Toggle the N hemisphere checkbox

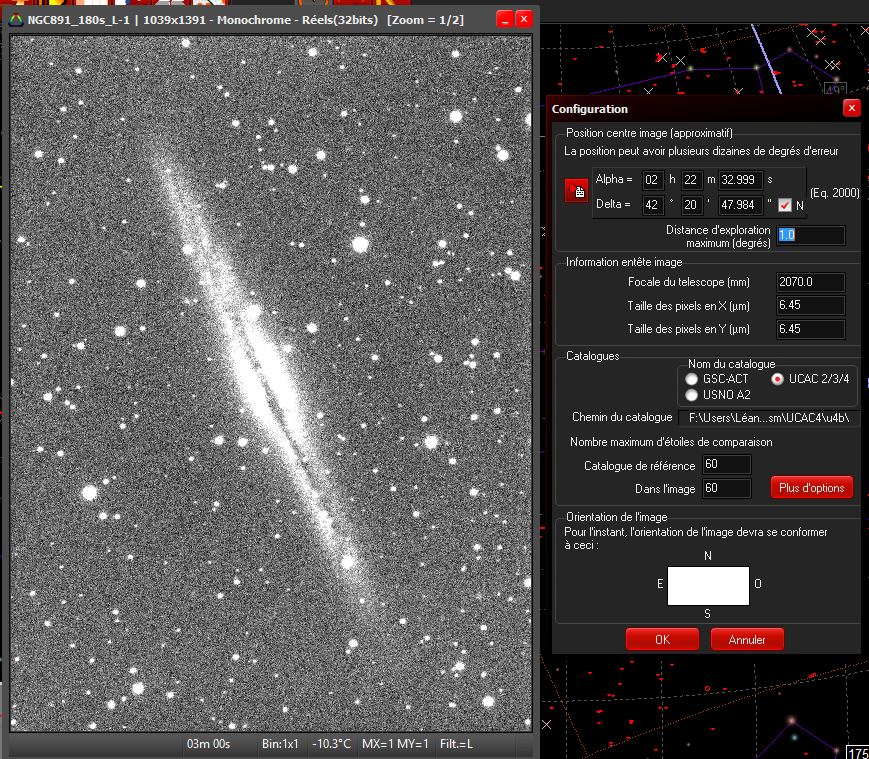pyautogui.click(x=785, y=205)
